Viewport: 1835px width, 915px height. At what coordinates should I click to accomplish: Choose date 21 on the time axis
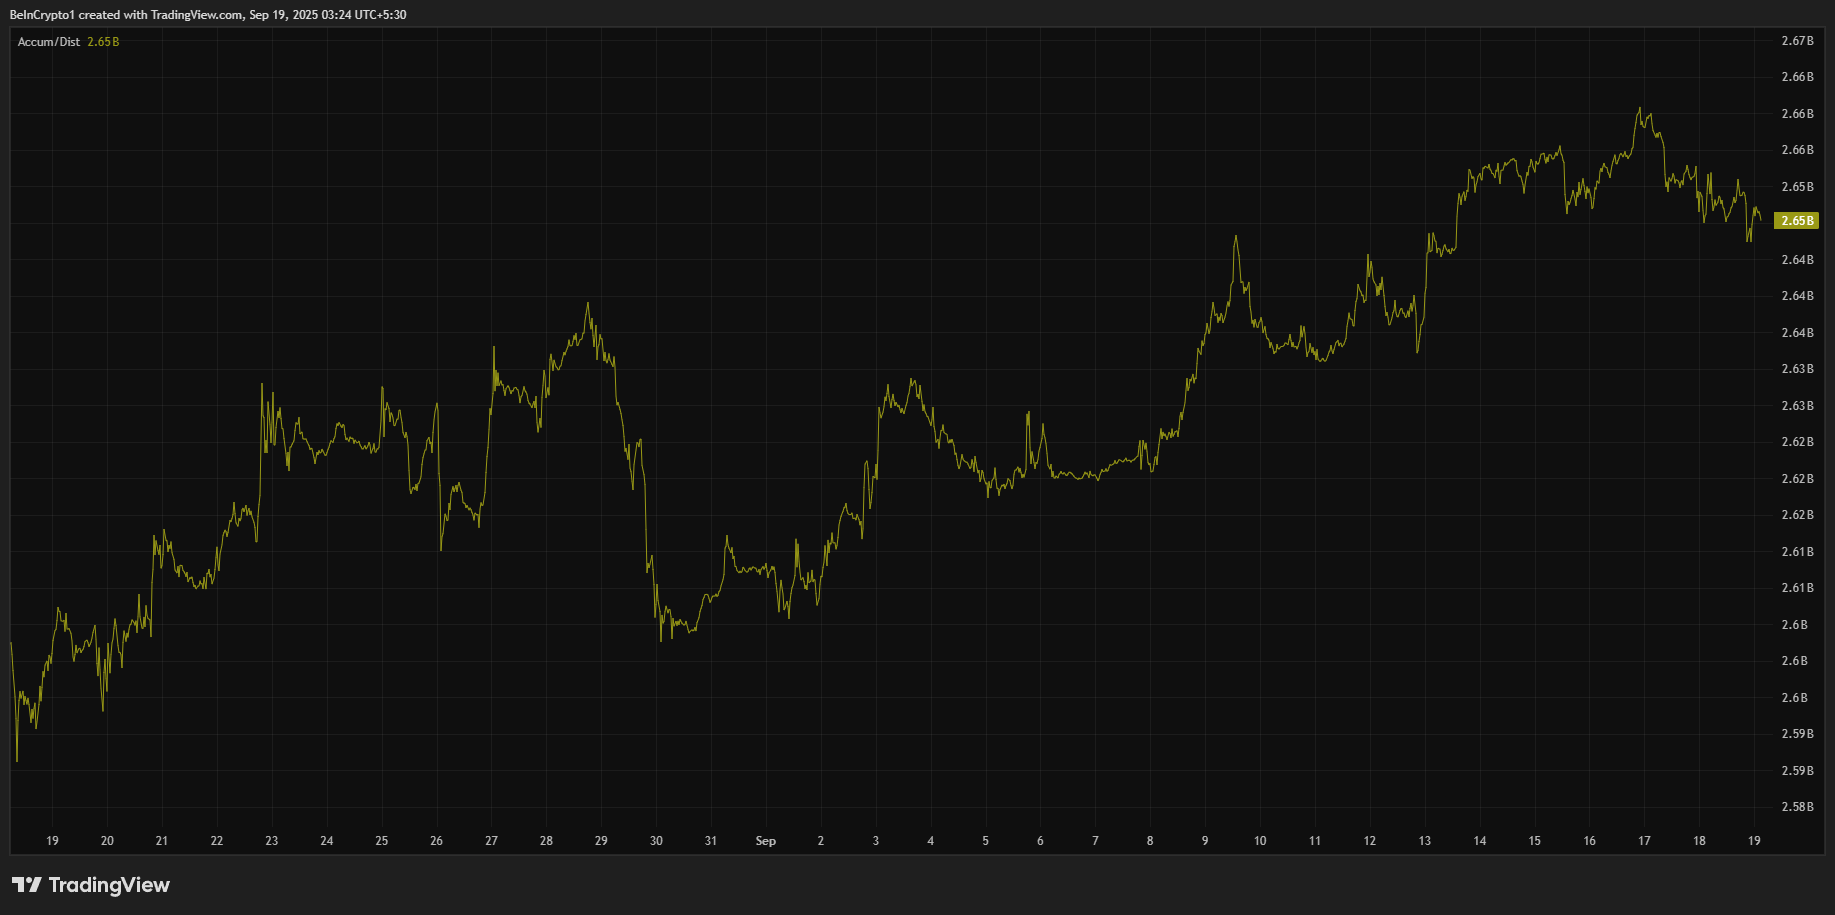click(x=162, y=841)
